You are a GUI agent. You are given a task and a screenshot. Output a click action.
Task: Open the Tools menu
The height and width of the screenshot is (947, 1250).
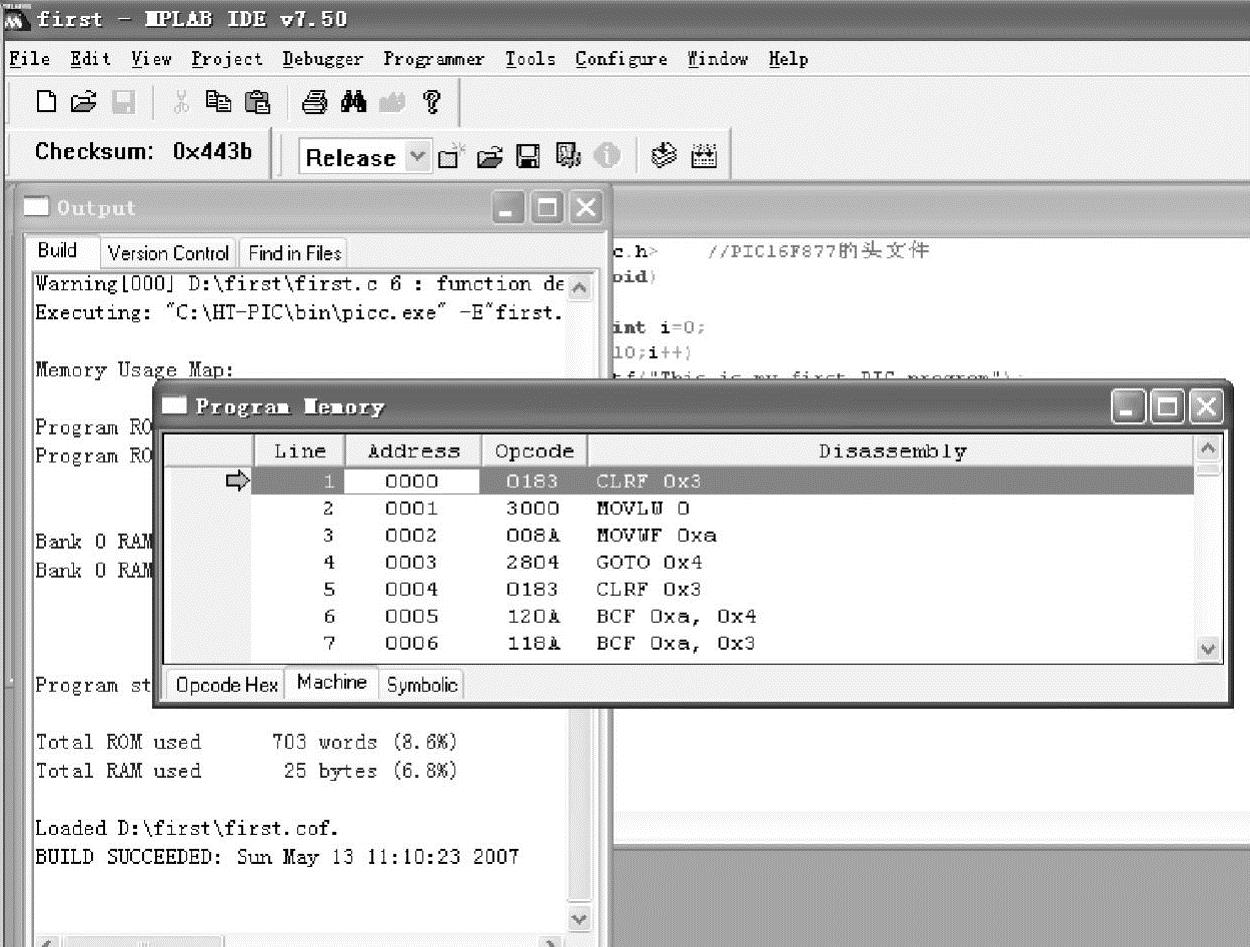coord(530,59)
